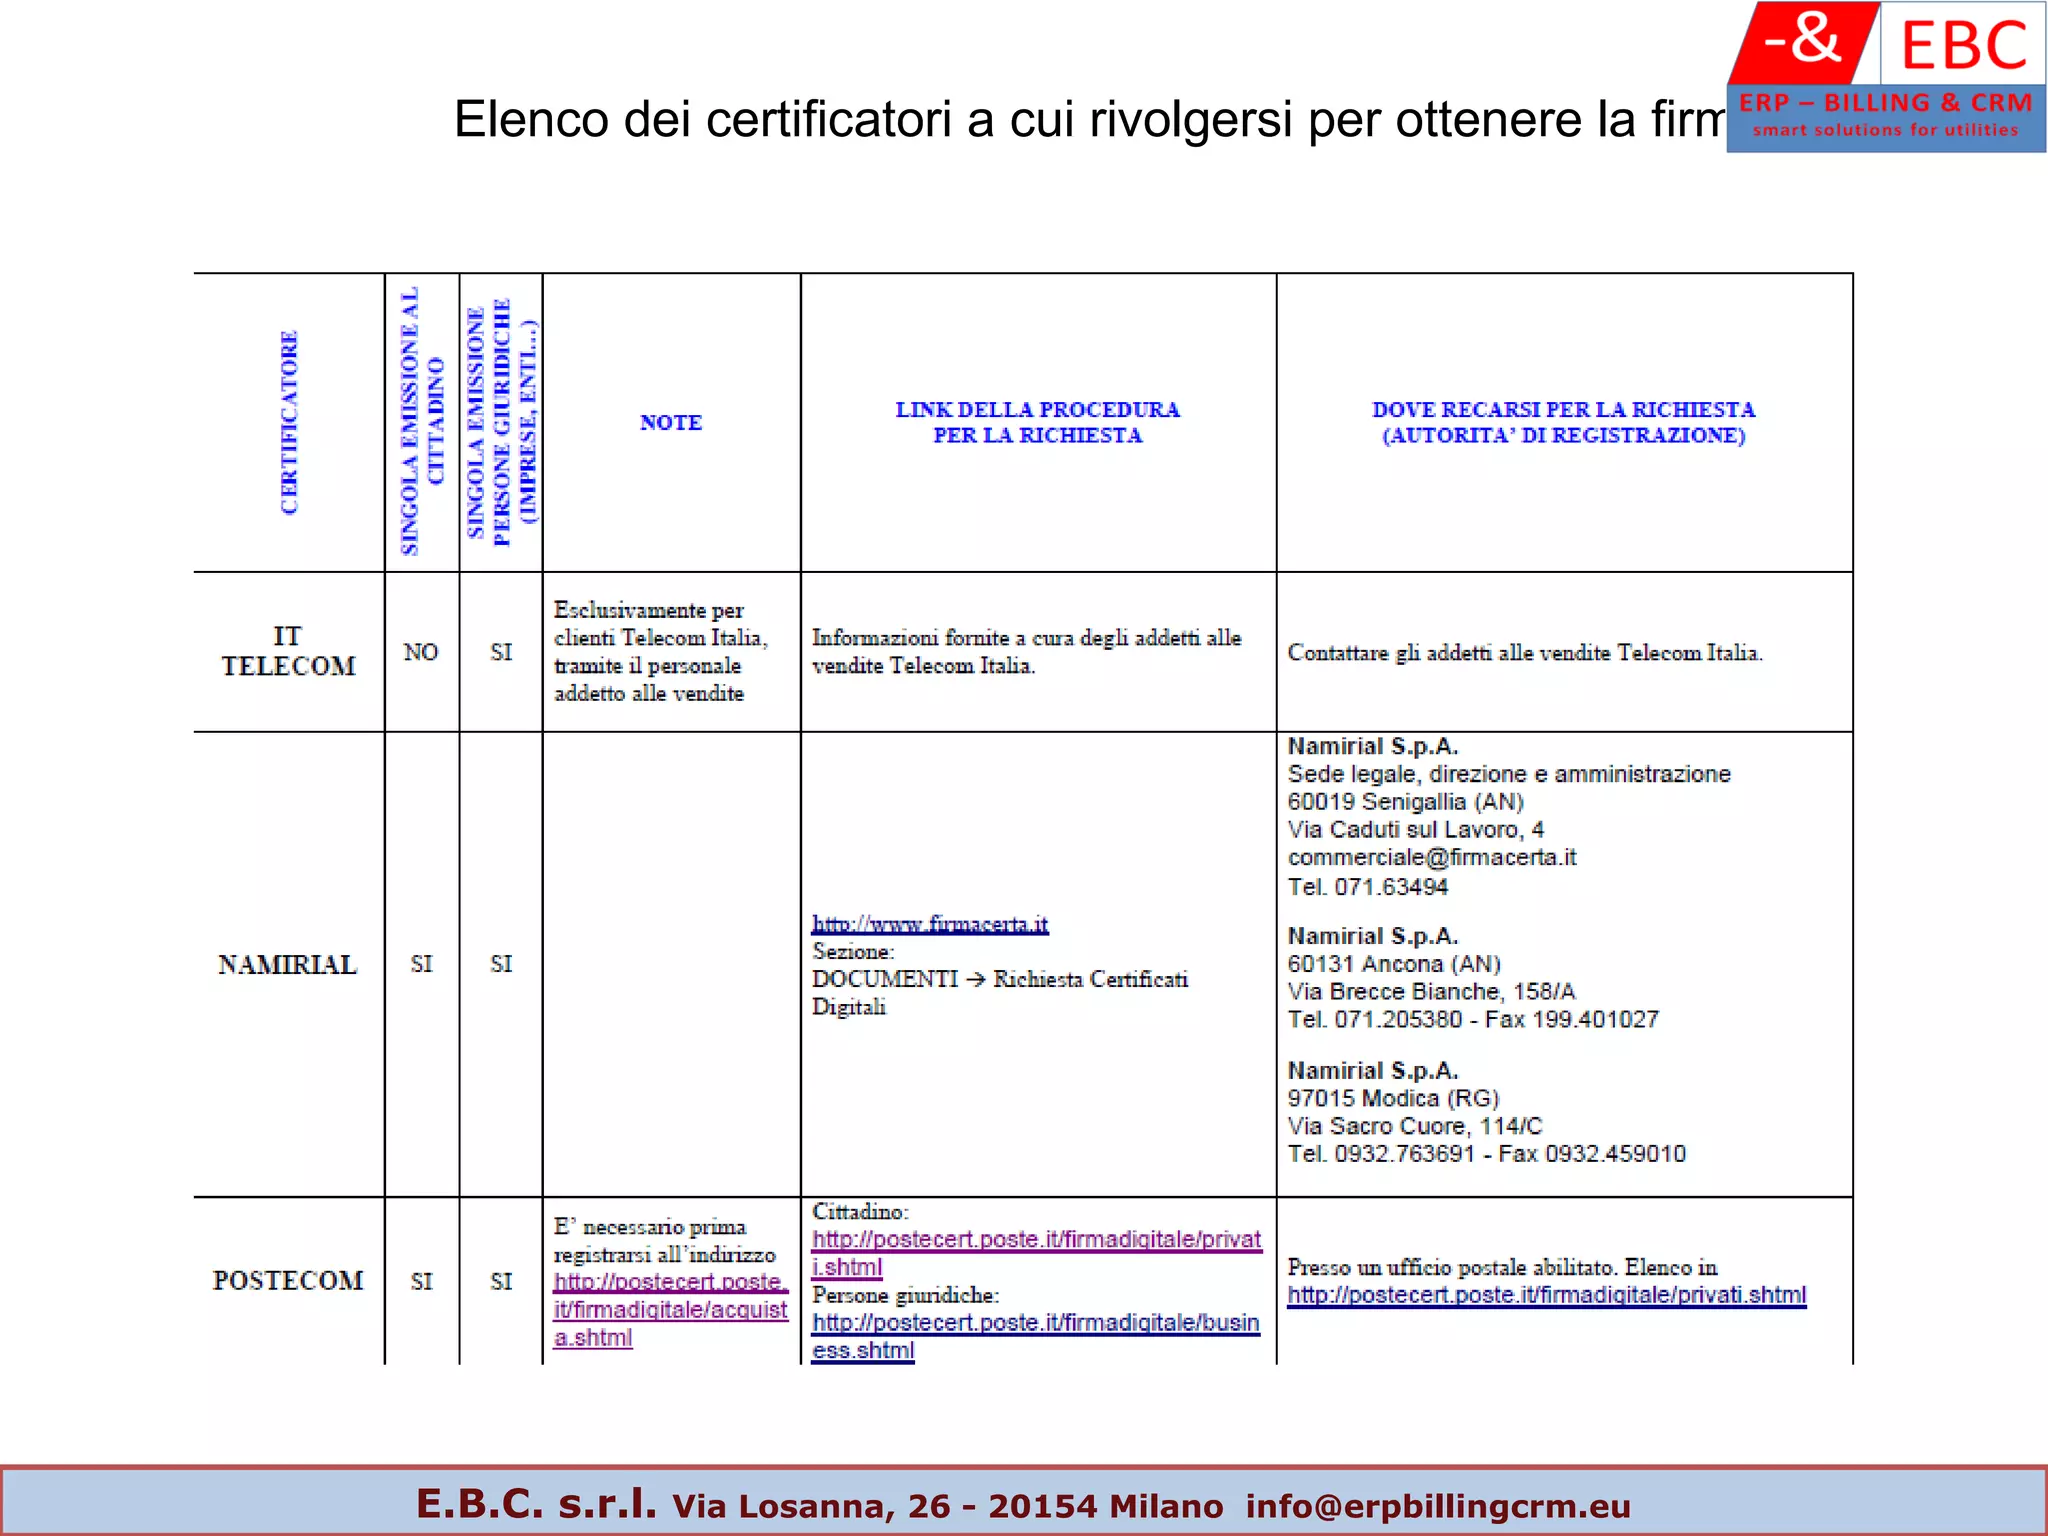
Task: Click the SINGOLA EMISSIONE PERSONE GIURIDICHE header
Action: coord(502,422)
